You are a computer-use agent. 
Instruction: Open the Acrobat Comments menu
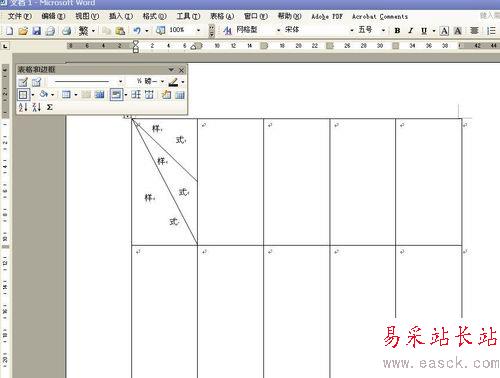point(380,16)
